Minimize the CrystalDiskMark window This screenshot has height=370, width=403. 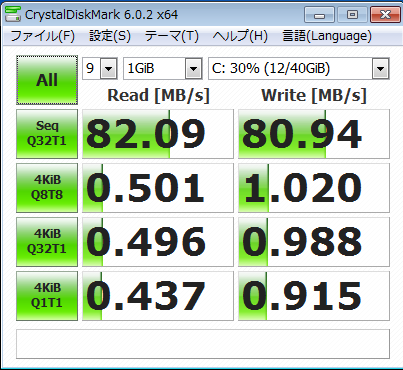tap(319, 15)
